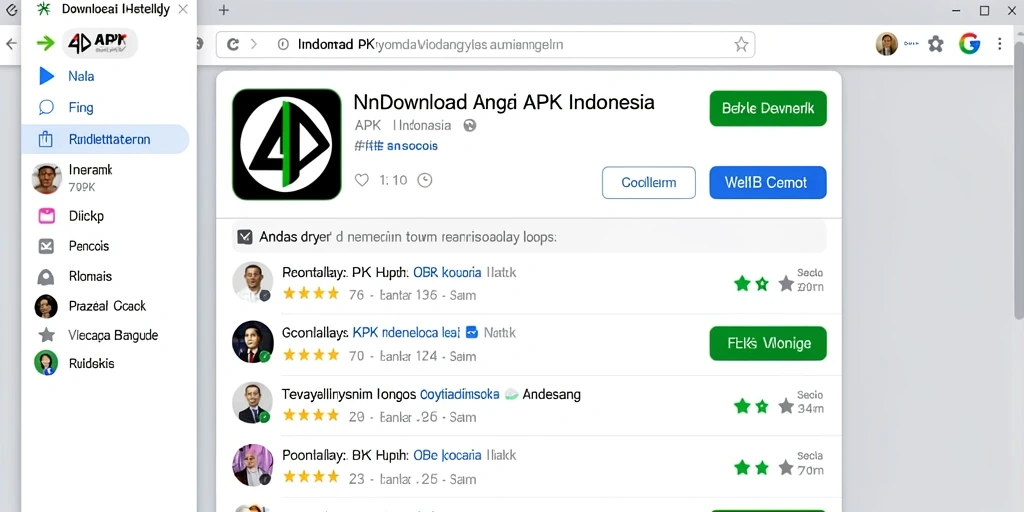Image resolution: width=1024 pixels, height=512 pixels.
Task: Click the Google G icon in toolbar
Action: coord(969,44)
